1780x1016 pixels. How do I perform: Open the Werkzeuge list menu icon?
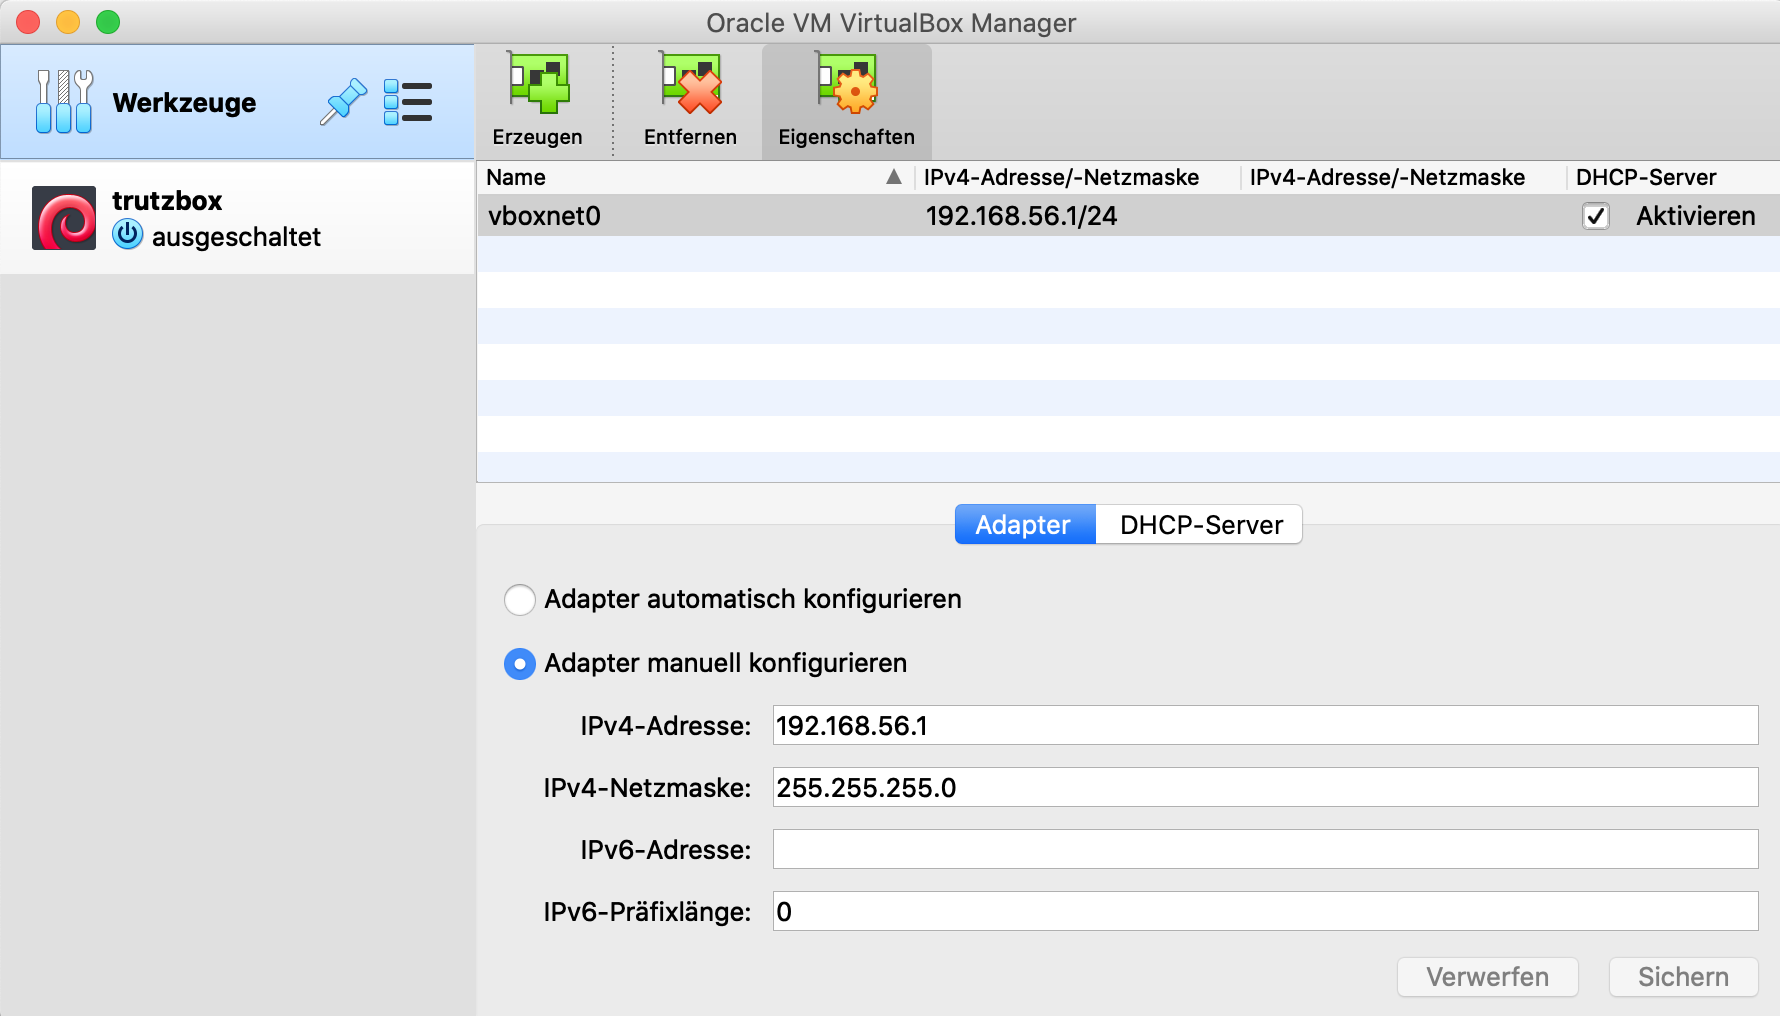point(407,102)
